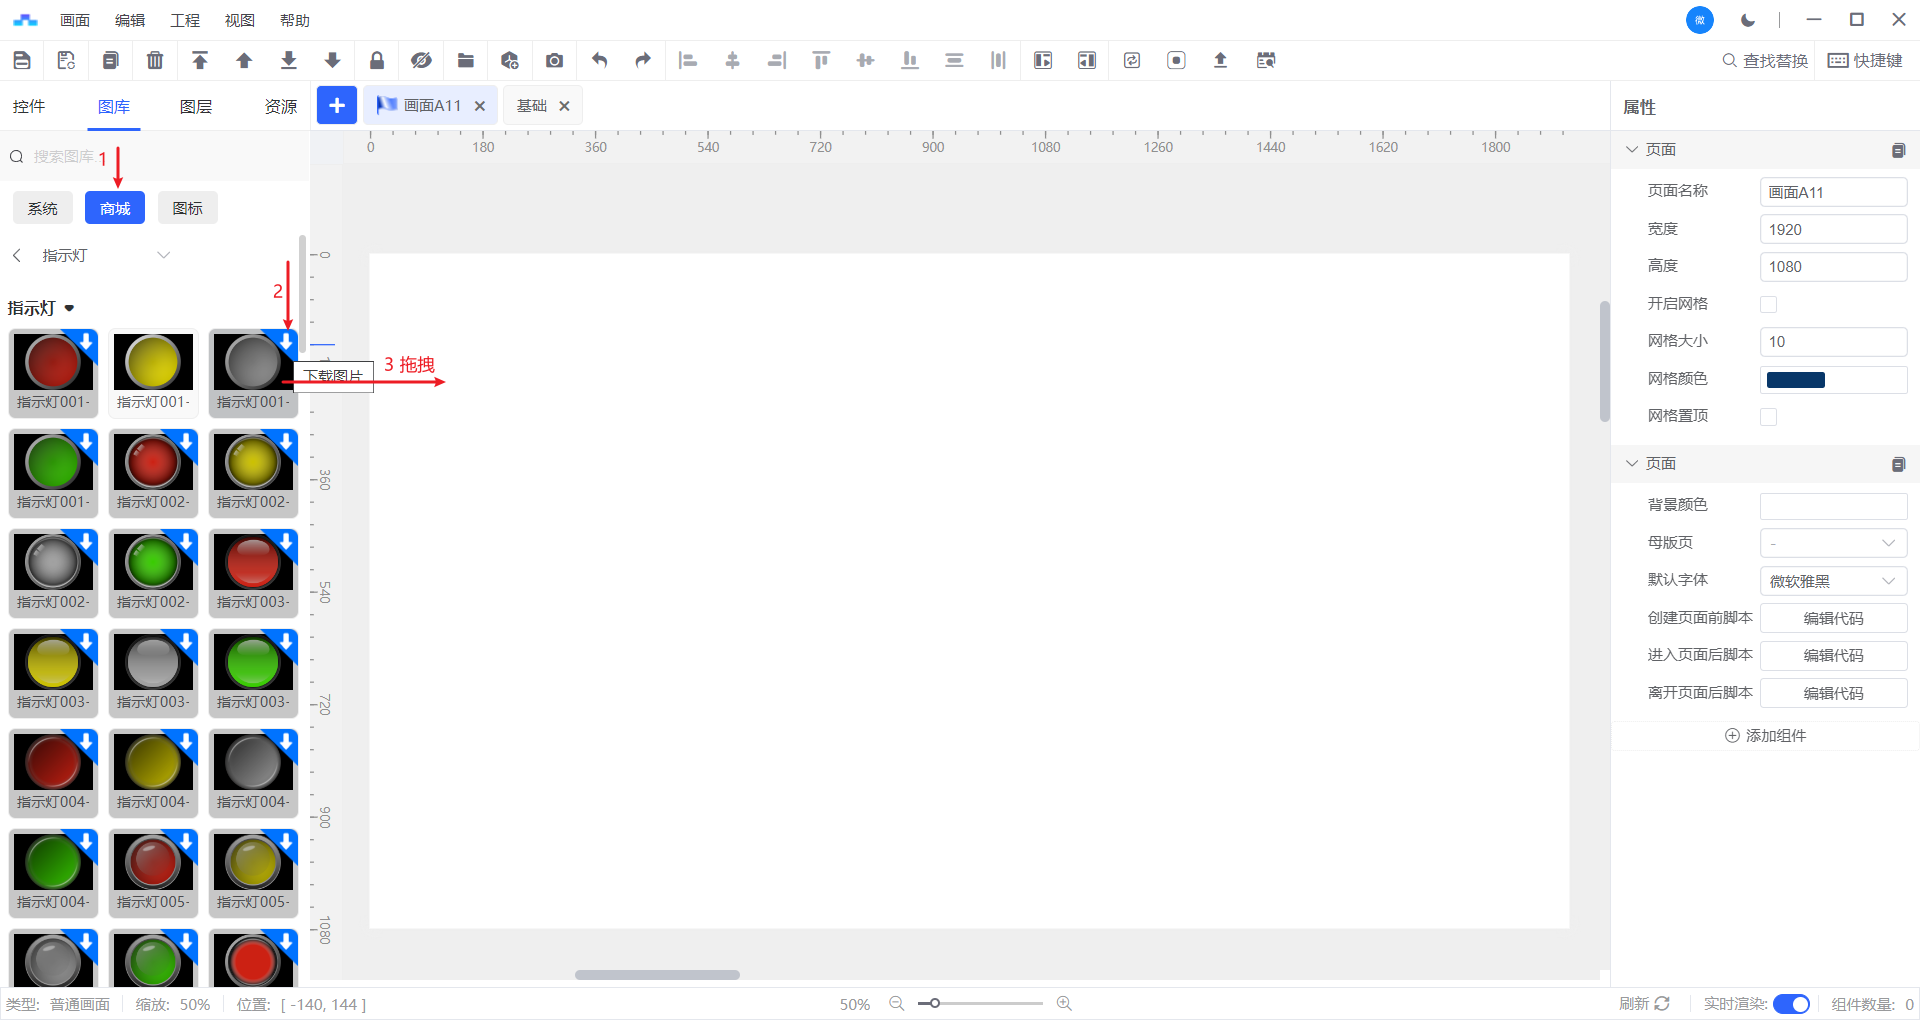The height and width of the screenshot is (1020, 1920).
Task: Click the lock icon in the toolbar
Action: click(377, 61)
